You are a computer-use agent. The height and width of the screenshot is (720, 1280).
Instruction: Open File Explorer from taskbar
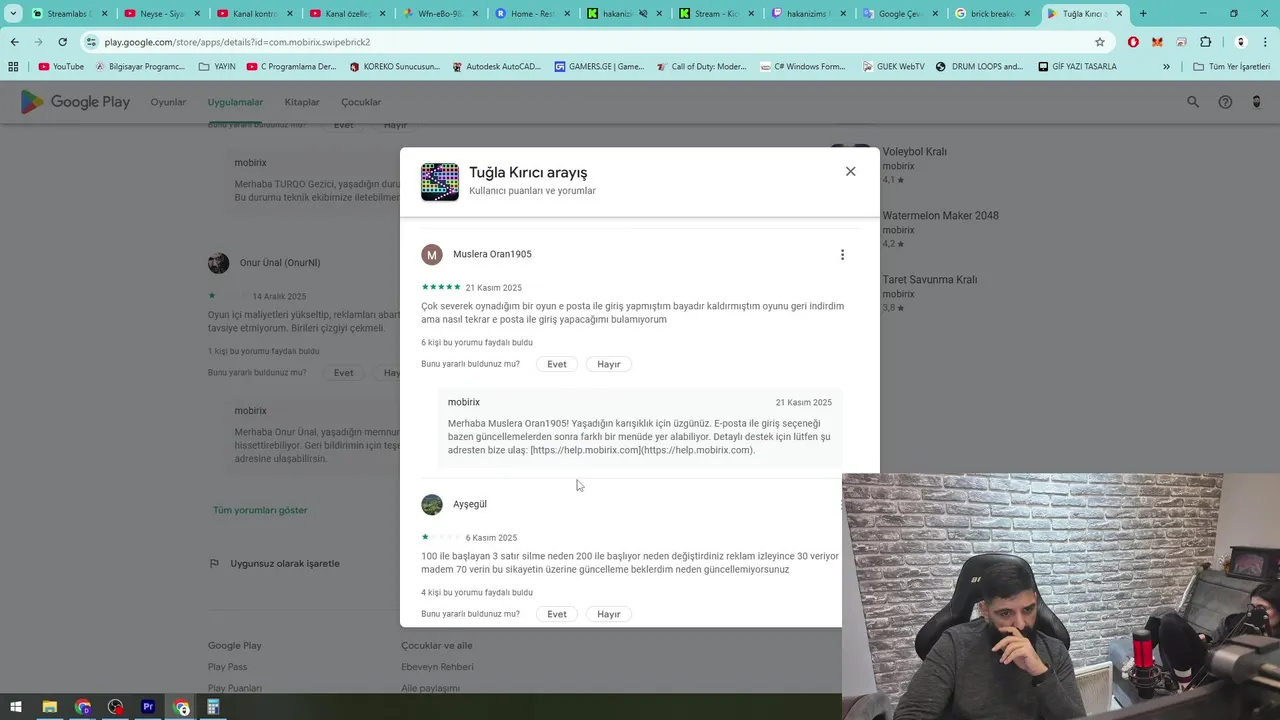pyautogui.click(x=49, y=707)
